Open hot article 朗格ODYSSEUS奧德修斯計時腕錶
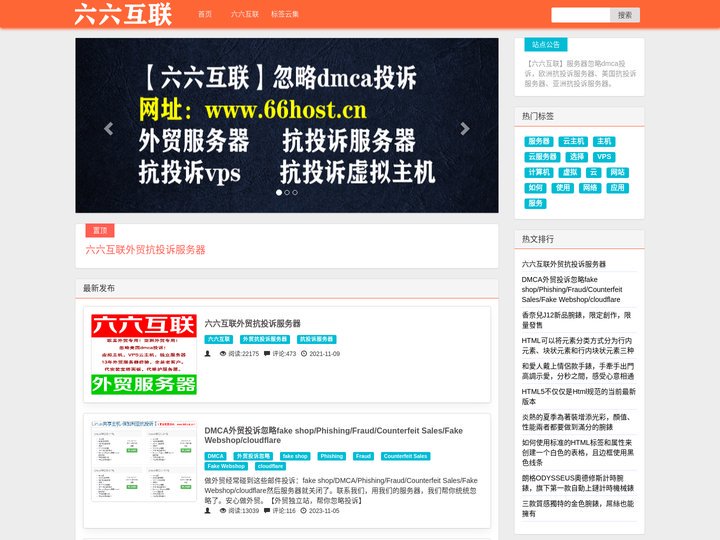 coord(578,483)
